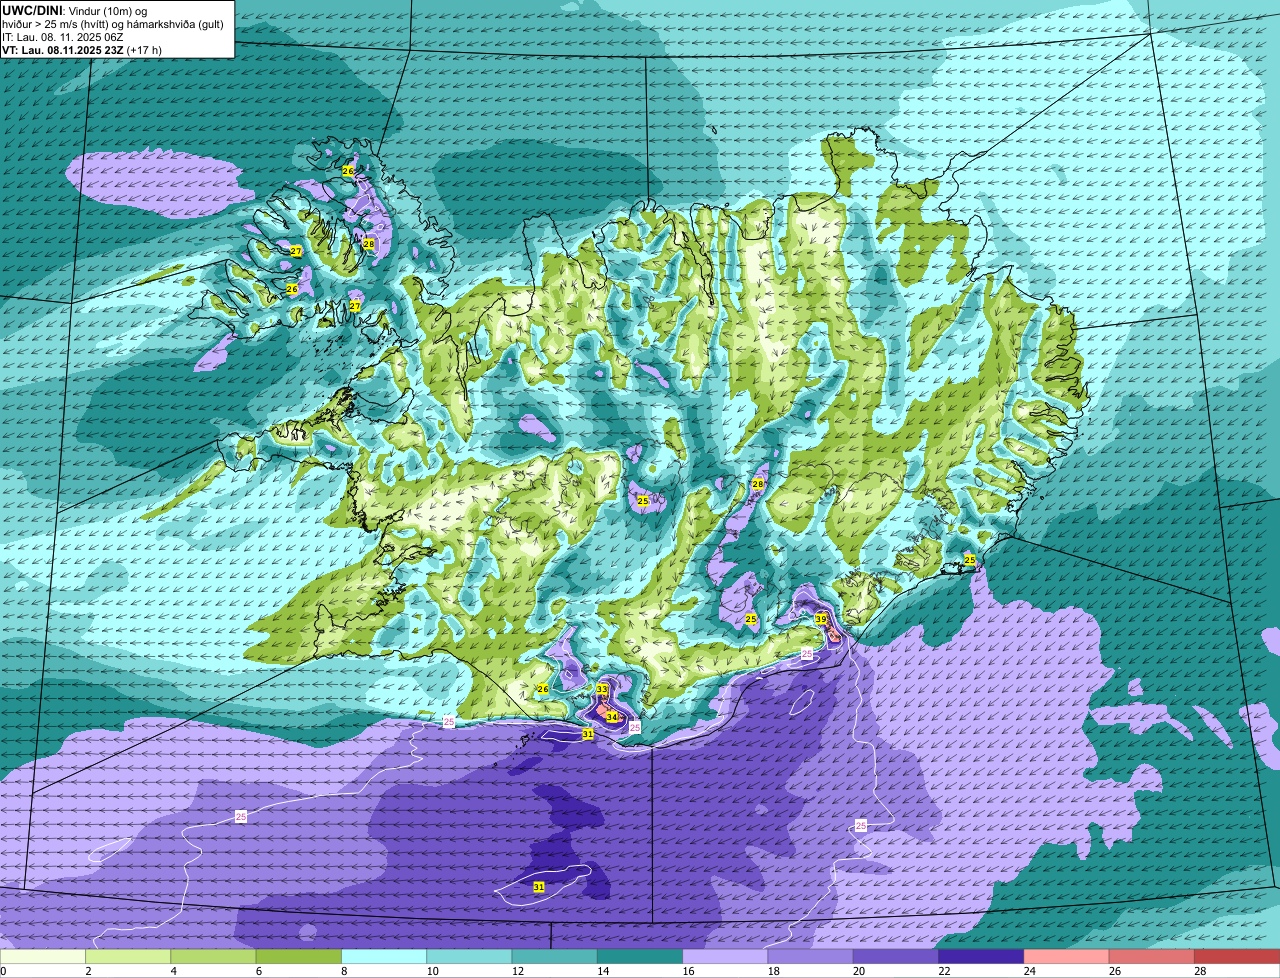Viewport: 1280px width, 978px height.
Task: Click the UWC/DINI title text
Action: pyautogui.click(x=31, y=10)
